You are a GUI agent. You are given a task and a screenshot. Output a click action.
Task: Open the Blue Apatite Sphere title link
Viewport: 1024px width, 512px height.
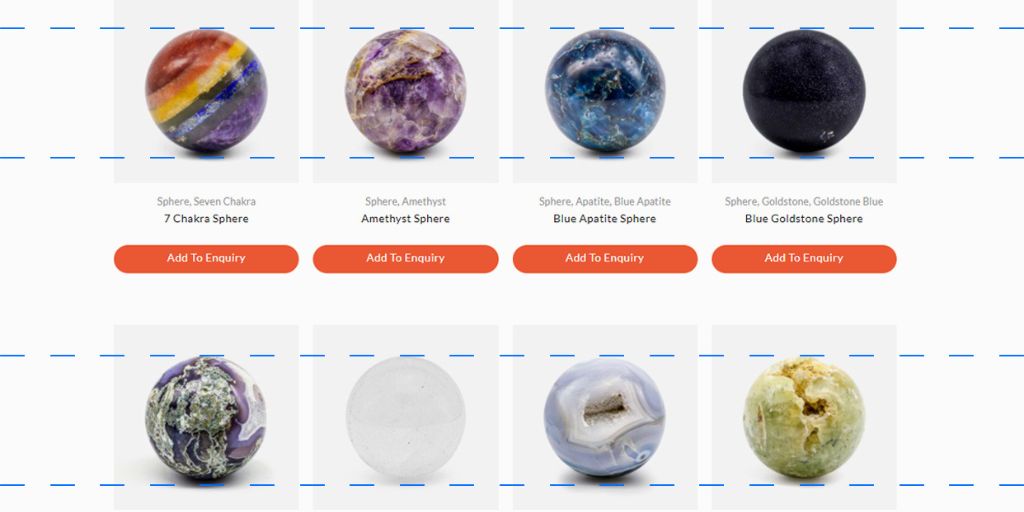point(605,219)
